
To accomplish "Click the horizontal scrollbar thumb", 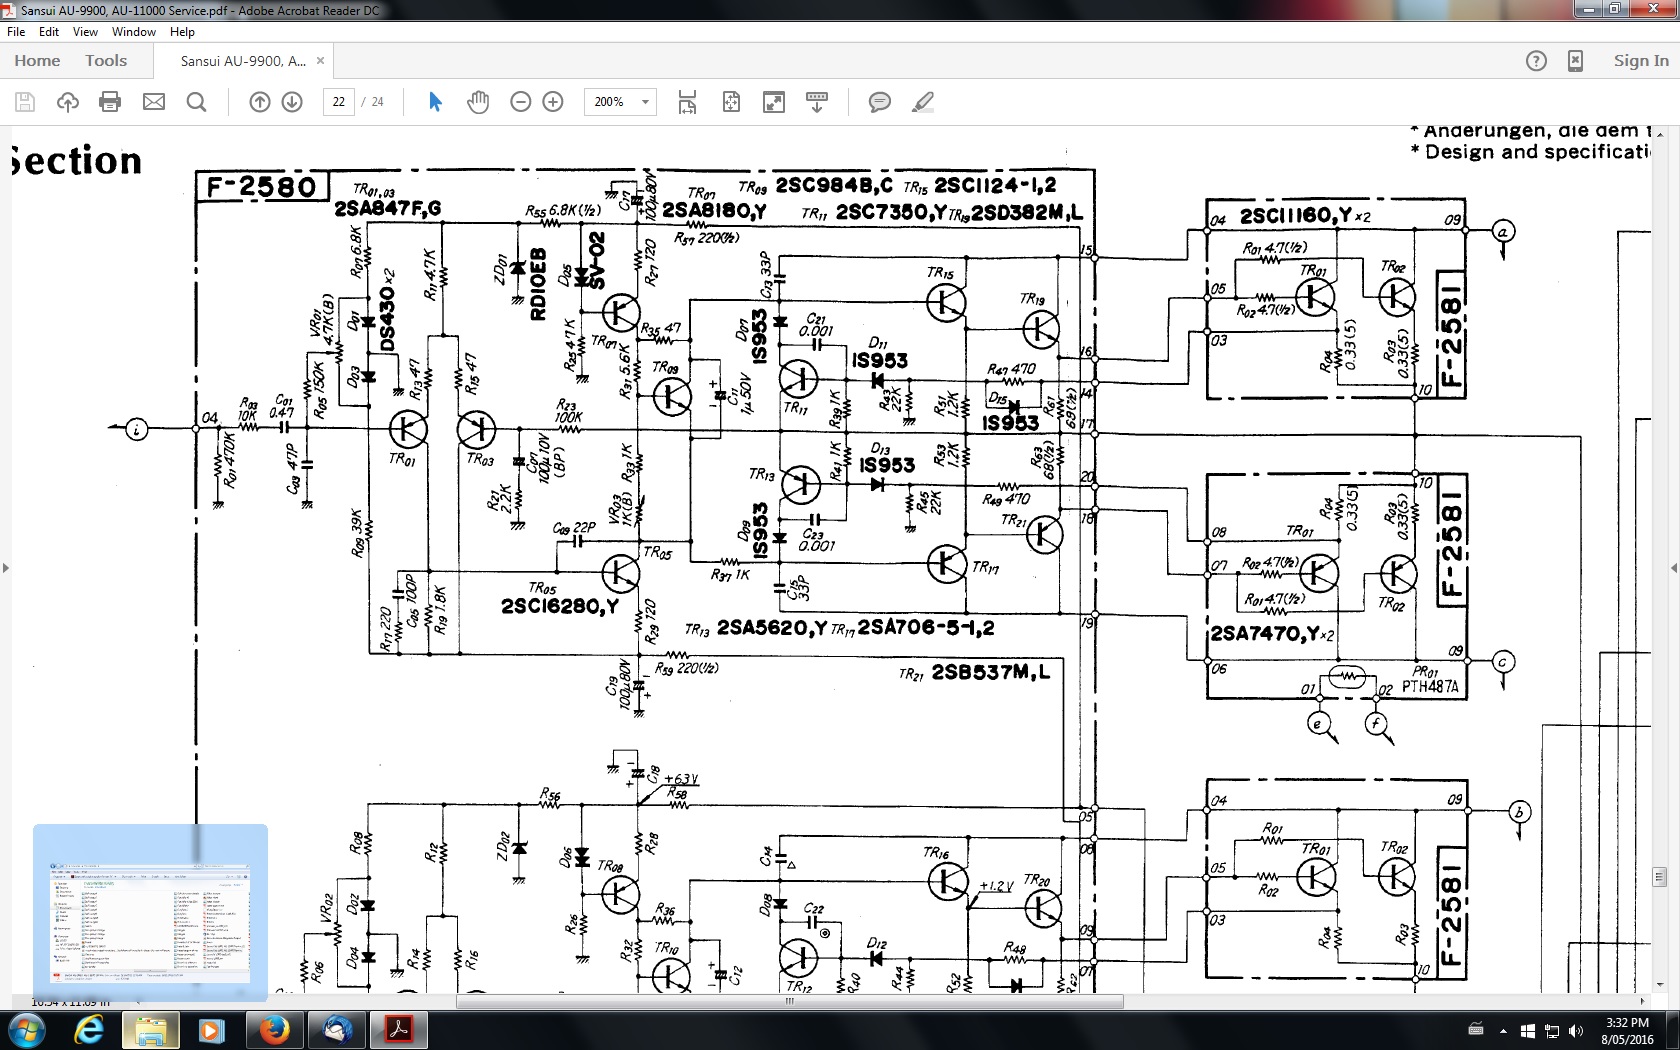I will pos(790,1001).
